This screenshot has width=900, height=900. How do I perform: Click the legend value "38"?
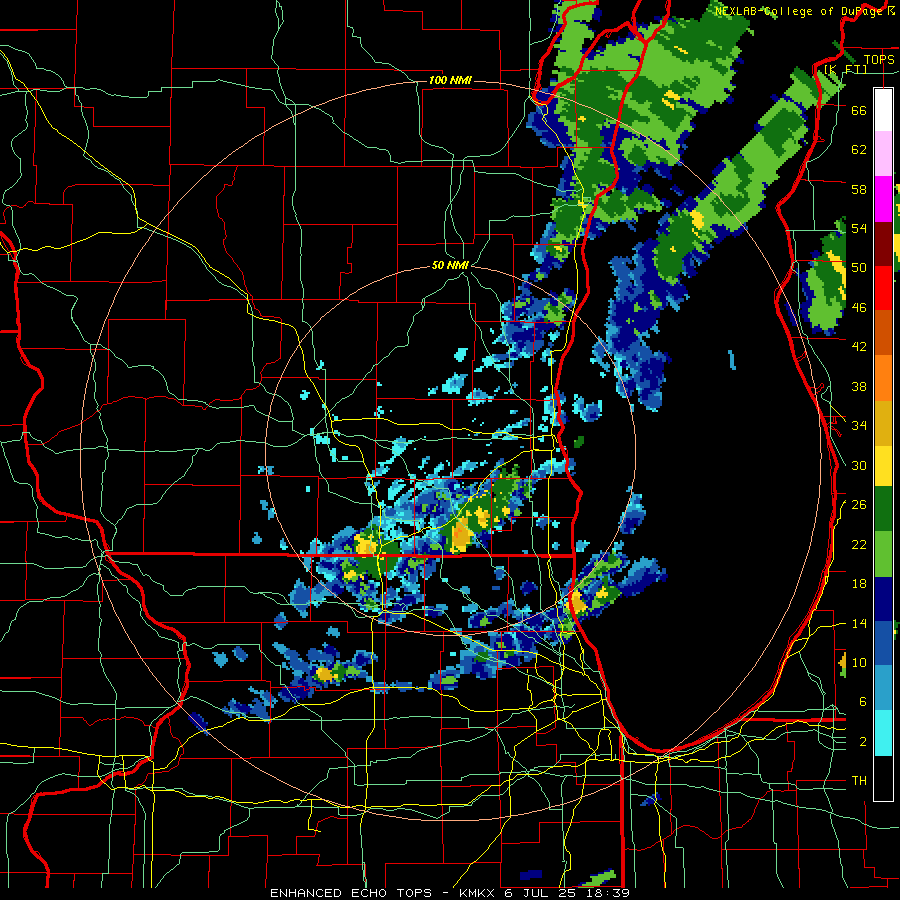[859, 387]
